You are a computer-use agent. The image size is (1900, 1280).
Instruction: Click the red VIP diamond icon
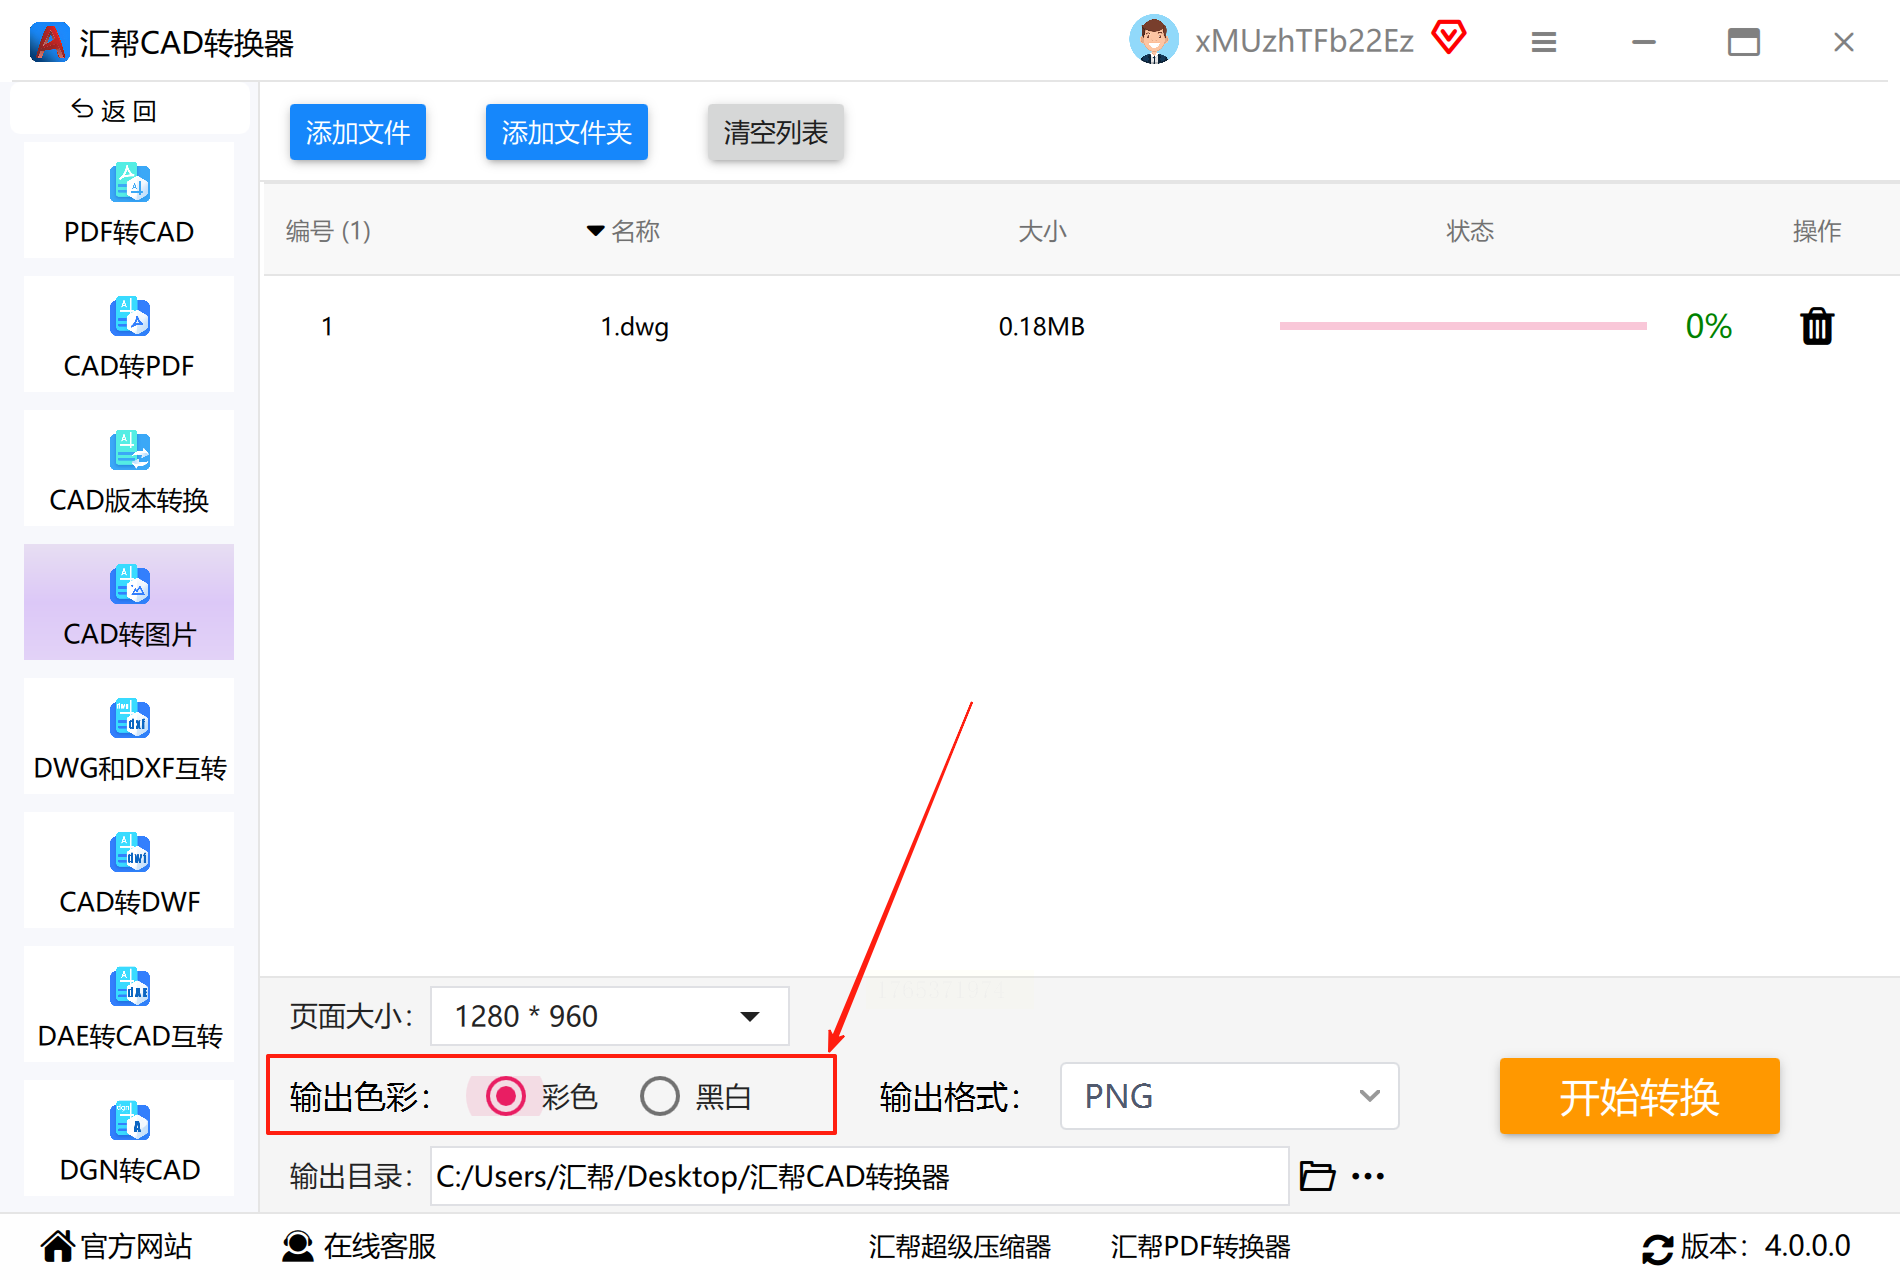click(x=1449, y=38)
